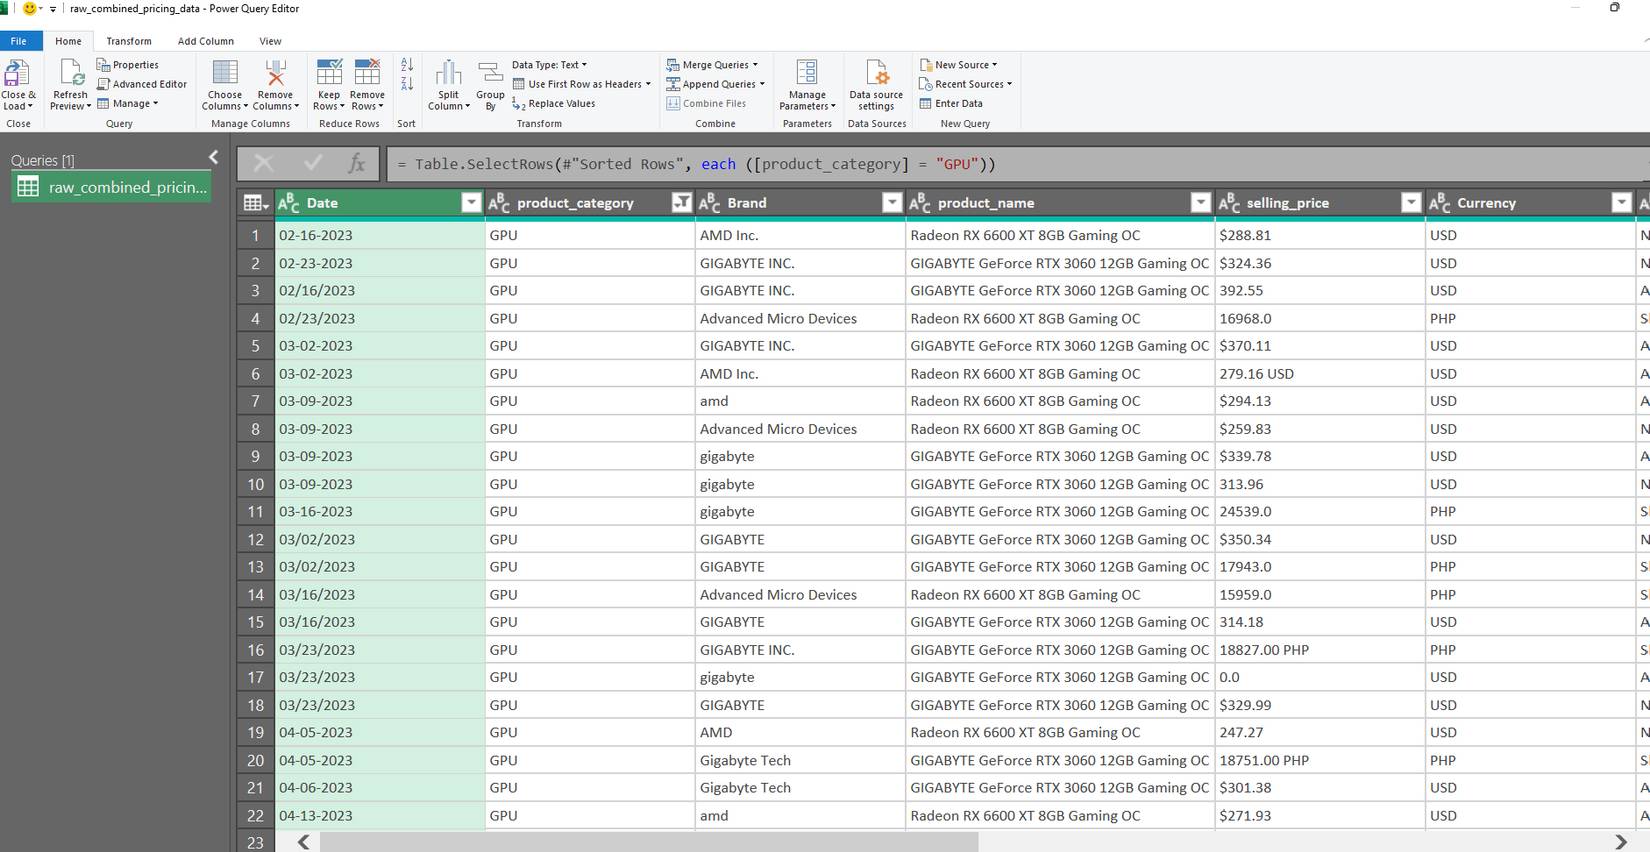Expand the Brand column filter dropdown
1650x852 pixels.
(892, 203)
